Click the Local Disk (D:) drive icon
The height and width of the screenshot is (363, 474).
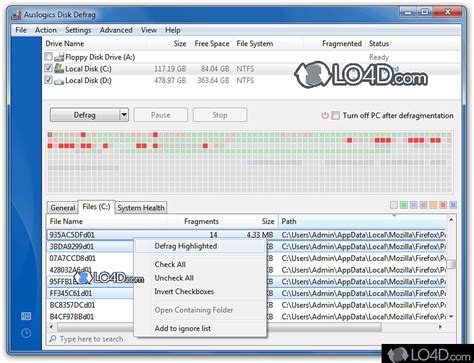point(59,81)
